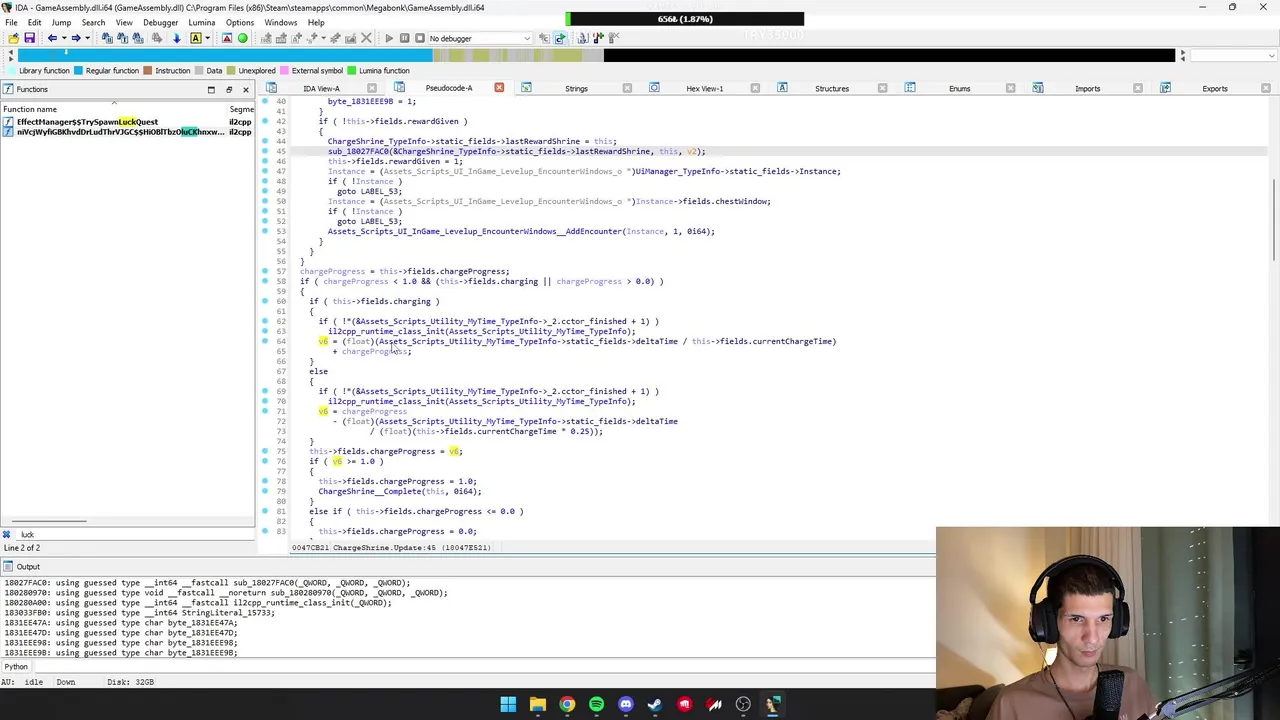This screenshot has height=720, width=1280.
Task: Float the Functions panel window
Action: pyautogui.click(x=229, y=90)
